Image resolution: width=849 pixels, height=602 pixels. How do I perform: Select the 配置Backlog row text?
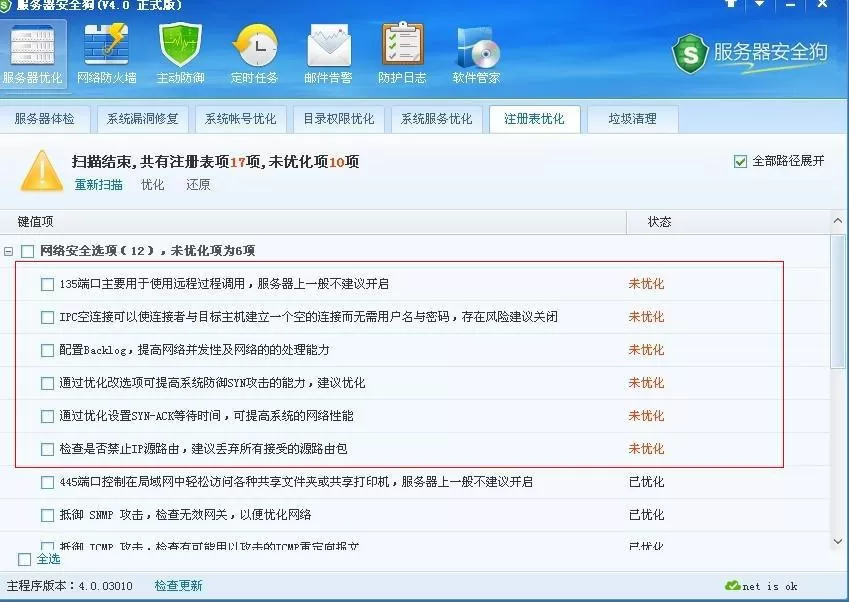194,350
